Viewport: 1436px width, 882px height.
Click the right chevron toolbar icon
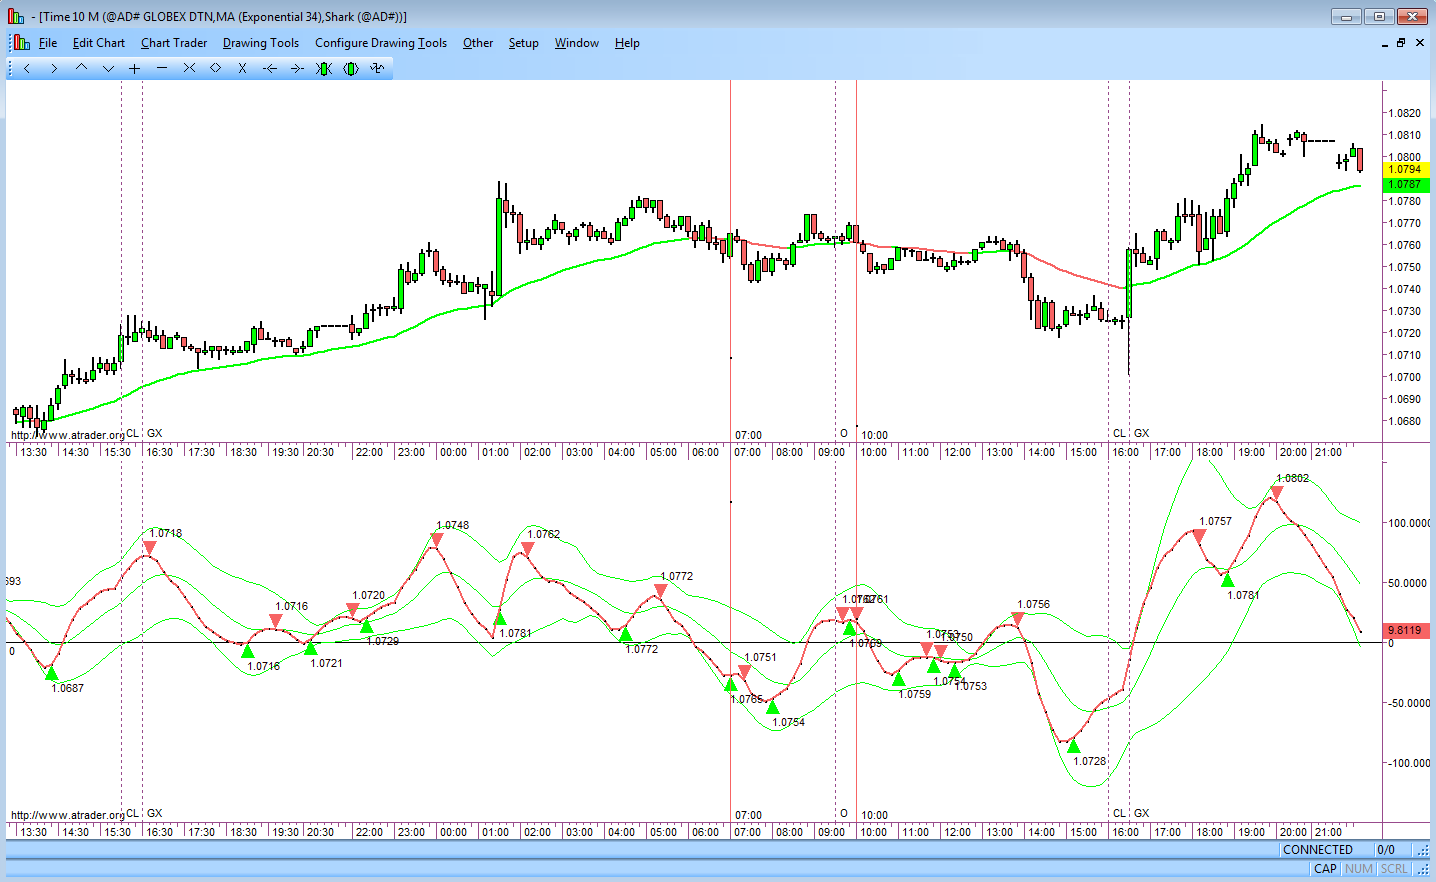(54, 68)
